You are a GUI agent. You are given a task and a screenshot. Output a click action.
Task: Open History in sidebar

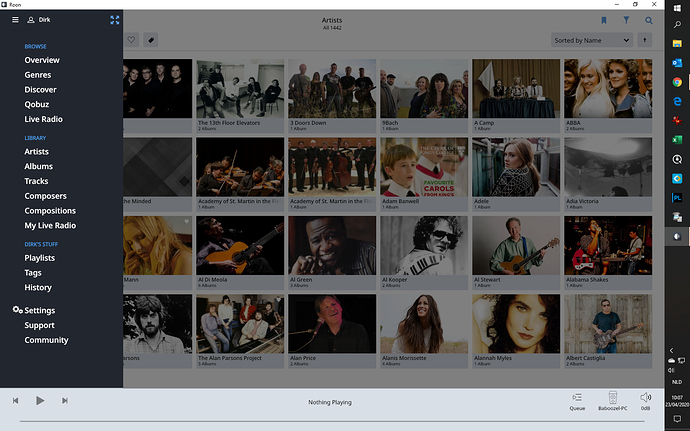(38, 287)
